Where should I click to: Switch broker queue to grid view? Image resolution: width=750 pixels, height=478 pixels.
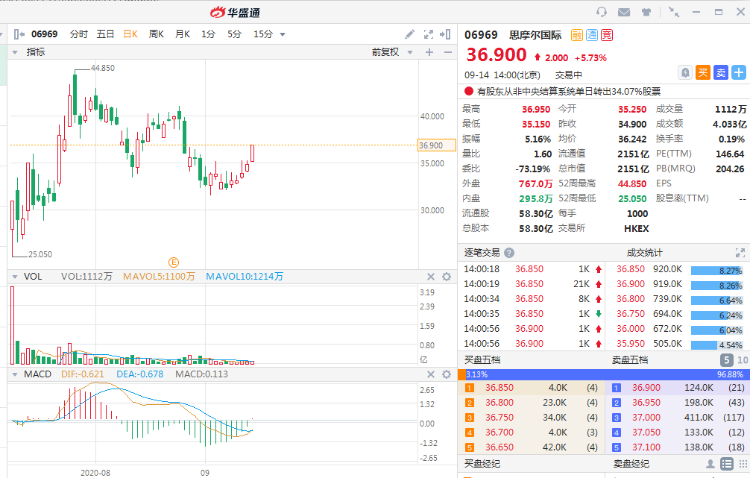click(743, 464)
